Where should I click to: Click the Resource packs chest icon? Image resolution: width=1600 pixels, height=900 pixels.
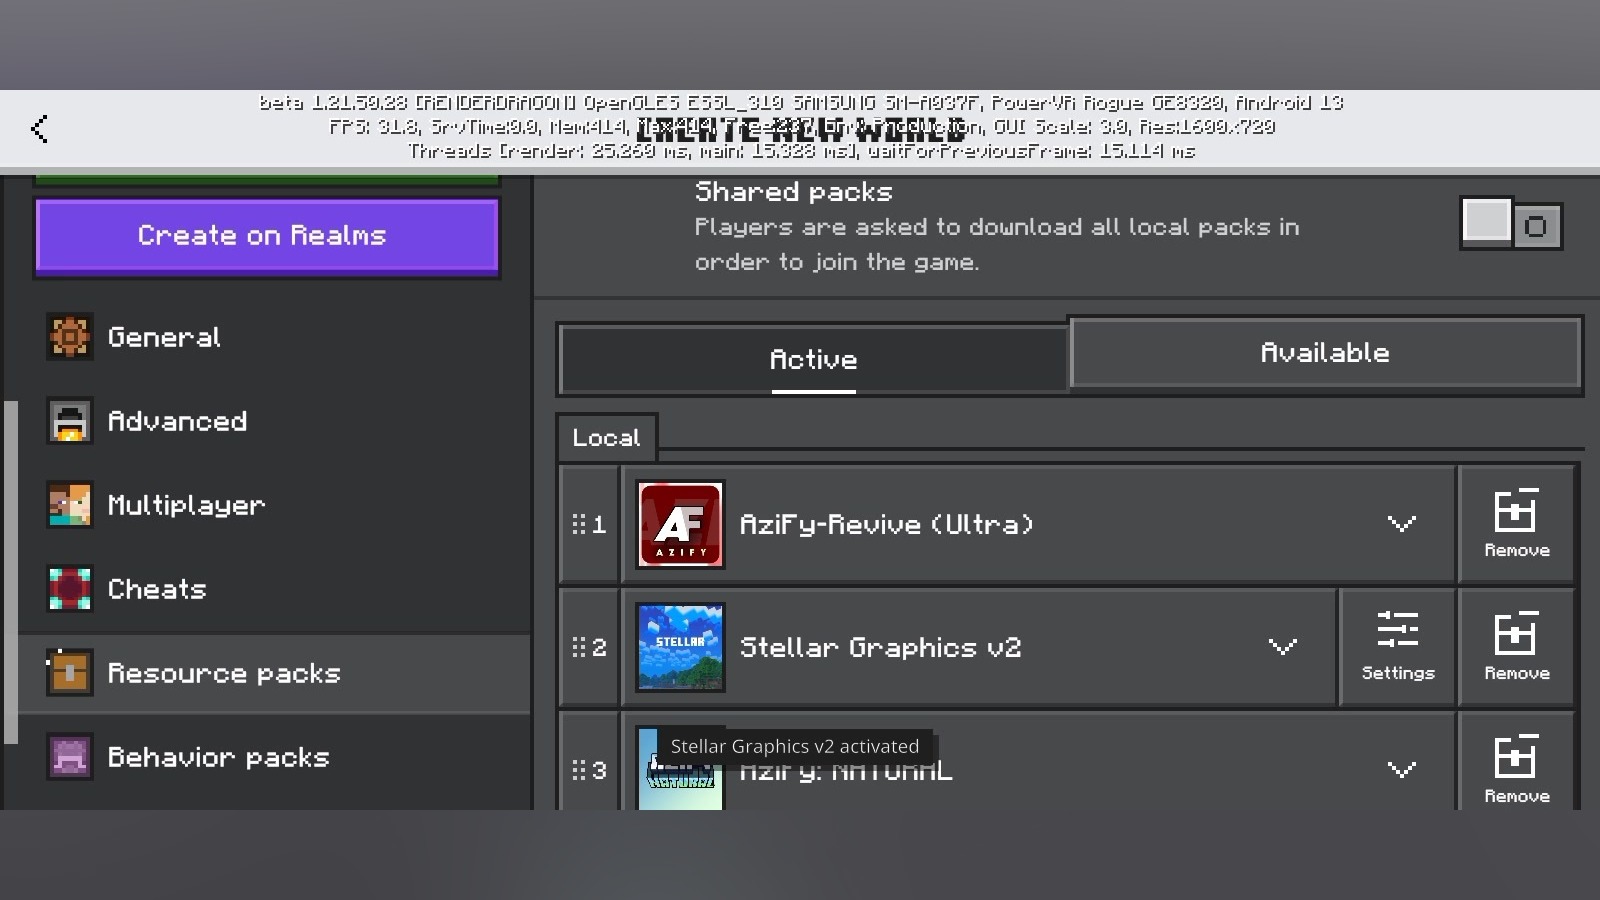coord(69,672)
